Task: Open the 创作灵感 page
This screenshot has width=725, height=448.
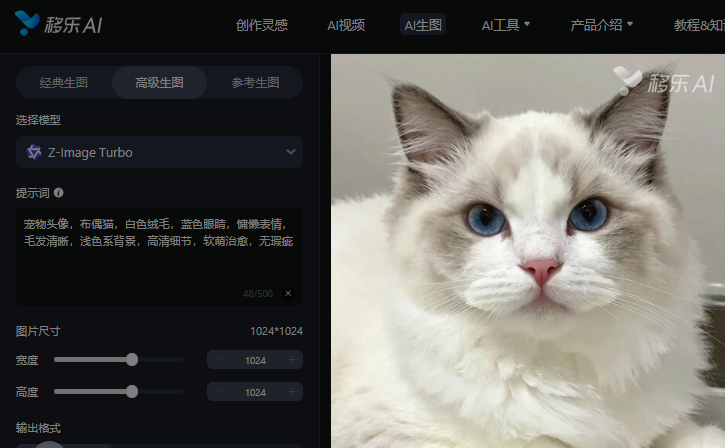Action: (x=262, y=25)
